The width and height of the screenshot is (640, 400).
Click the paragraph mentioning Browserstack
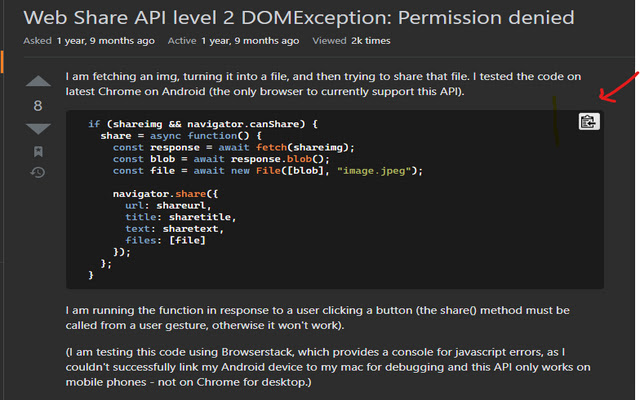(x=328, y=367)
